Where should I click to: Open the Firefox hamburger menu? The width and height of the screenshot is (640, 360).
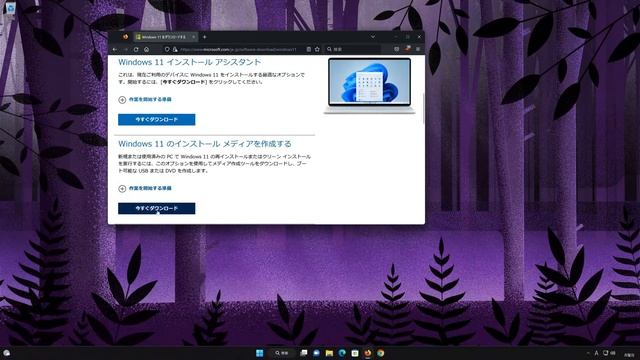(x=418, y=49)
